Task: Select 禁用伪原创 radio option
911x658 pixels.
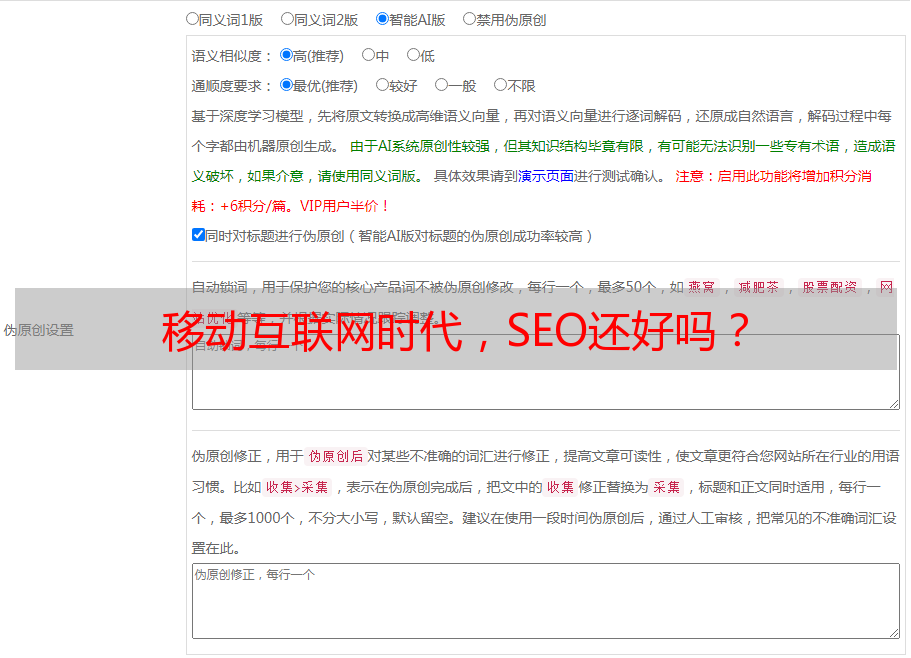Action: (x=469, y=19)
